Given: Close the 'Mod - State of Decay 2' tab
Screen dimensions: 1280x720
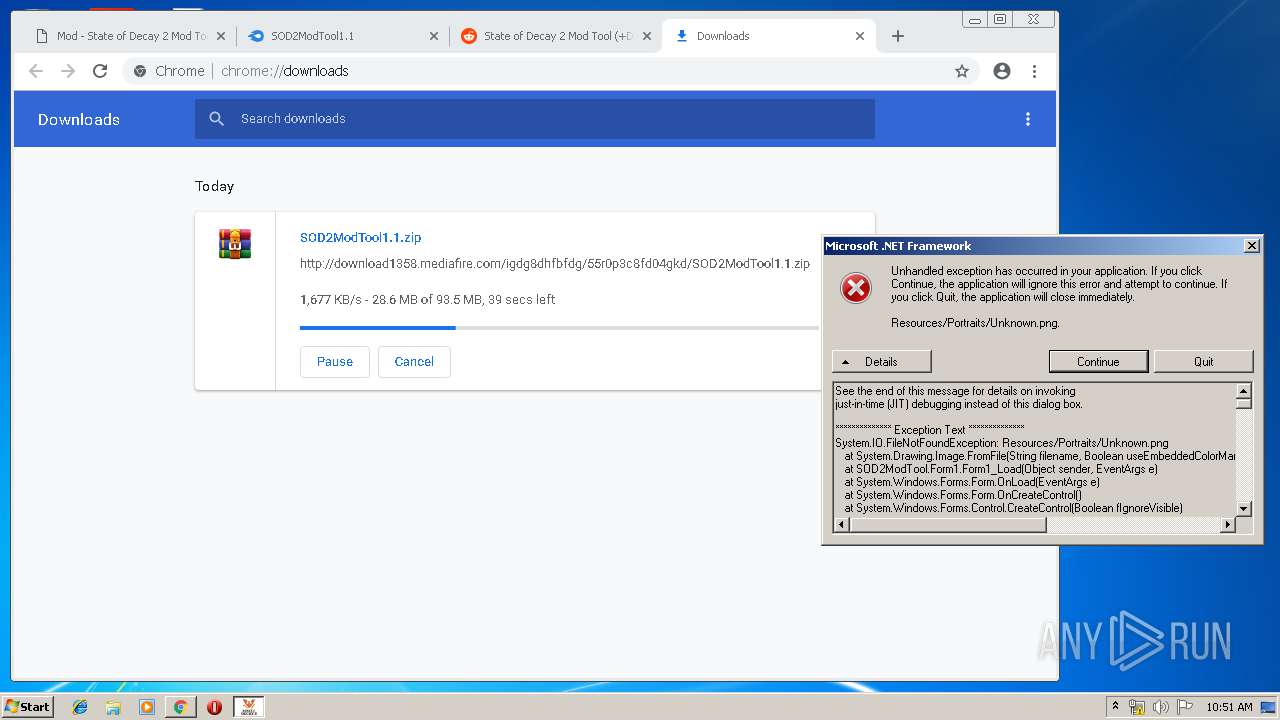Looking at the screenshot, I should [x=221, y=36].
